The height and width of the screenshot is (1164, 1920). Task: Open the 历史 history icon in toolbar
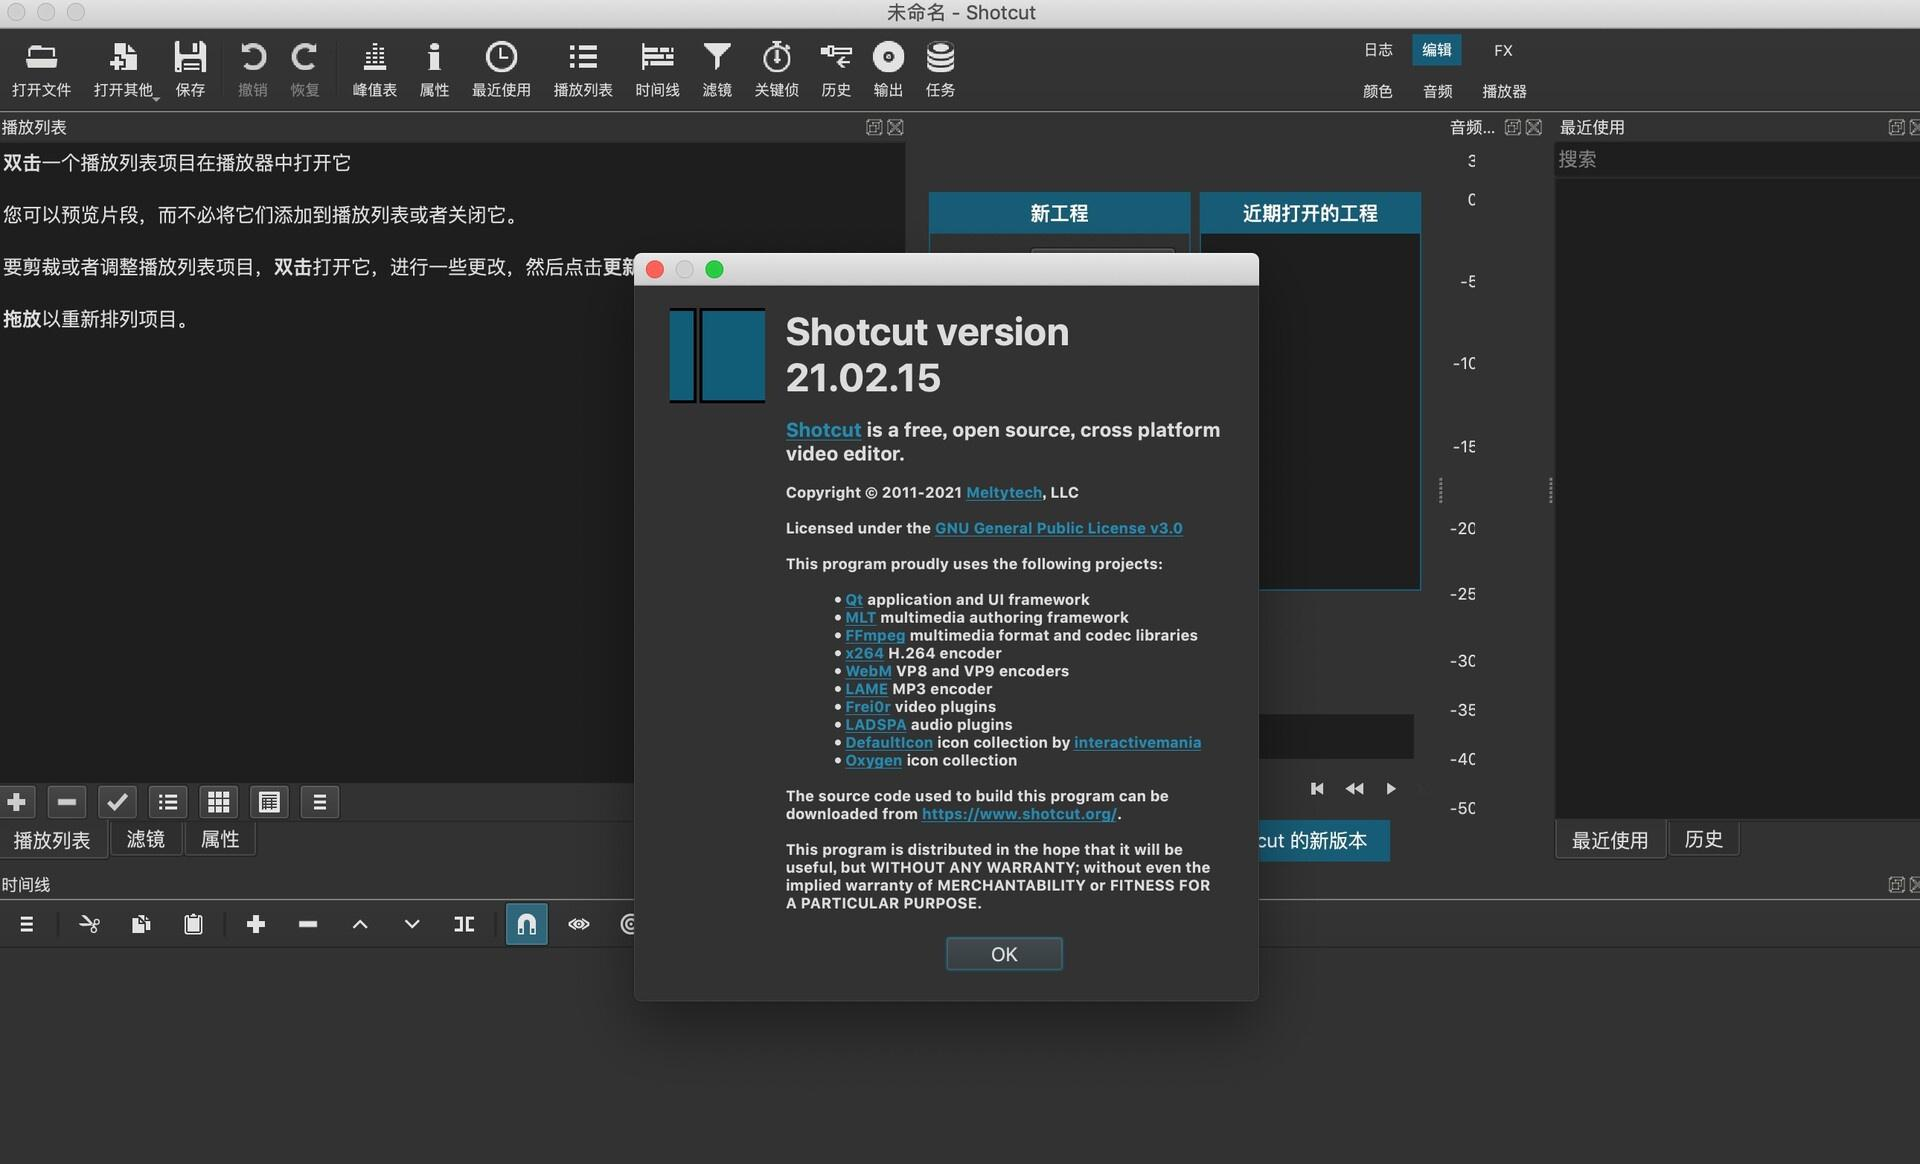(835, 69)
